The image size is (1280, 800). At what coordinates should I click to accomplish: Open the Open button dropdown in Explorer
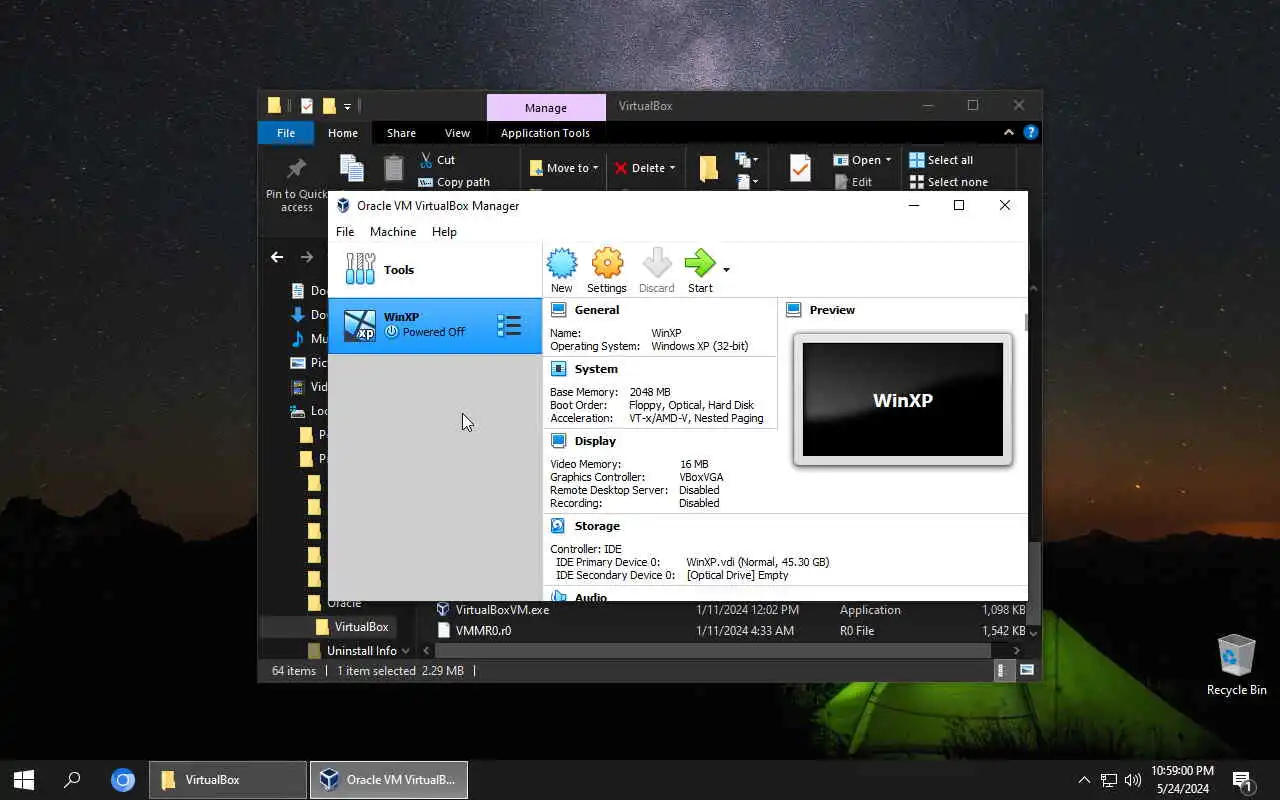coord(888,160)
